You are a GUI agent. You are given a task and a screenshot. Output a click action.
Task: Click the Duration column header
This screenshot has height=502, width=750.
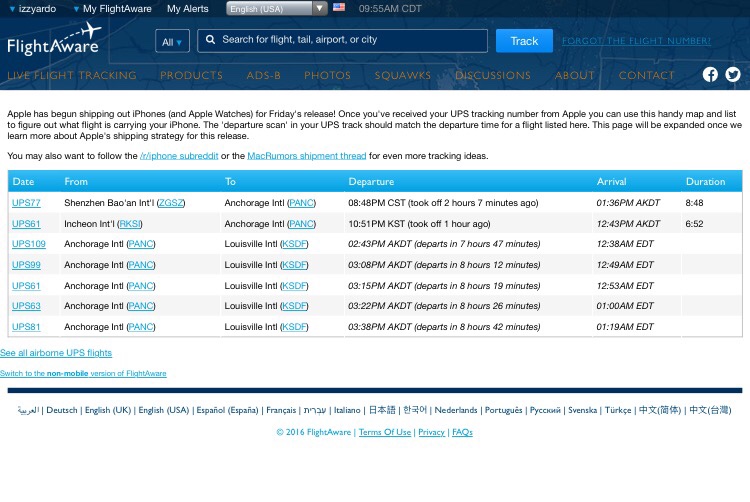click(706, 182)
